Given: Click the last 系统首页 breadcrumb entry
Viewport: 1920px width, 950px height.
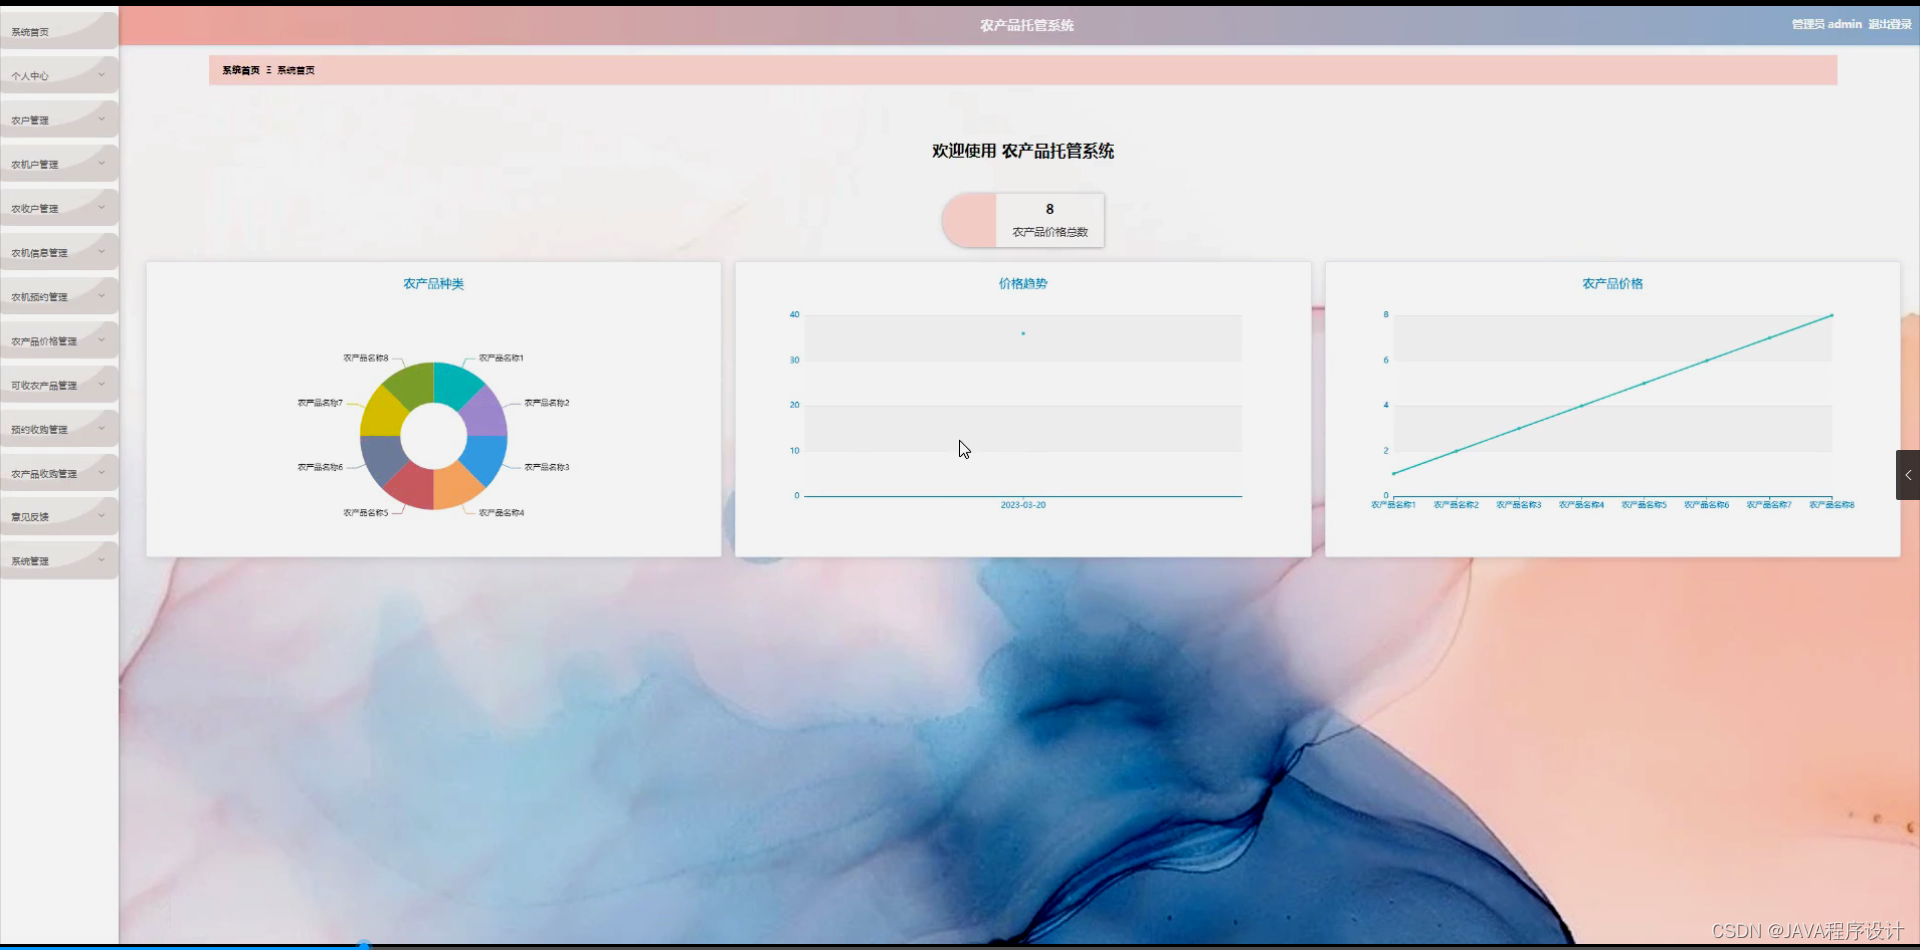Looking at the screenshot, I should [x=296, y=70].
